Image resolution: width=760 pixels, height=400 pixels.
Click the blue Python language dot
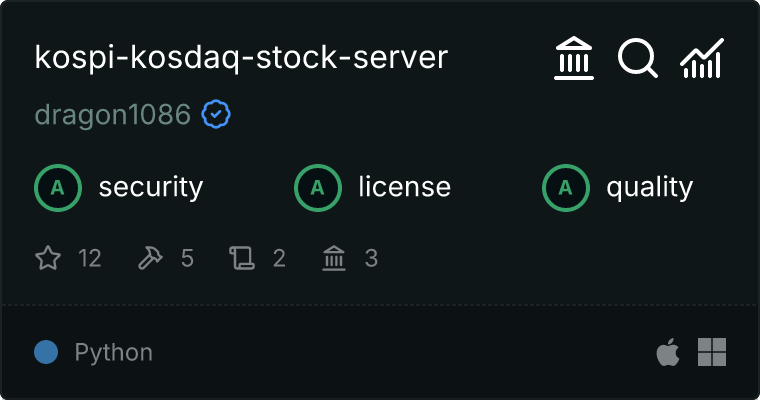pyautogui.click(x=46, y=352)
